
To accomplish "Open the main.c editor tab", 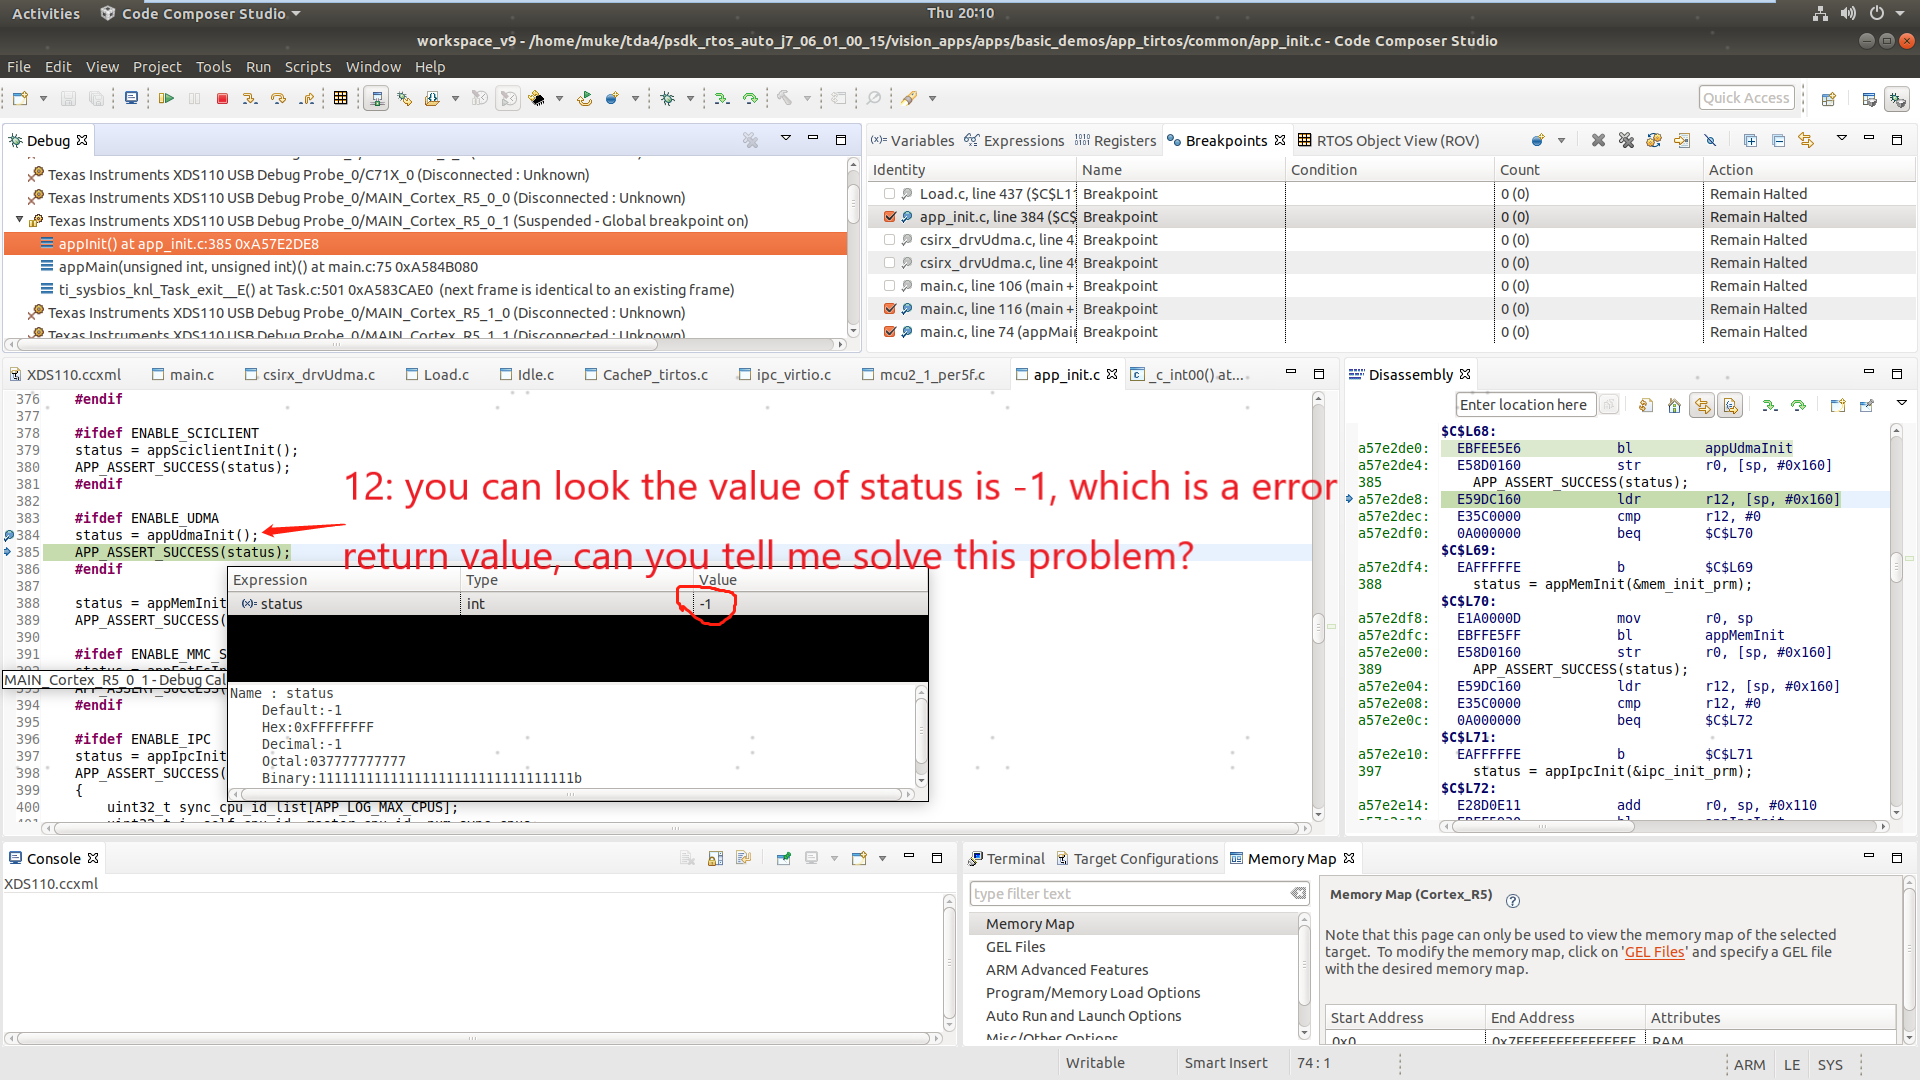I will [183, 375].
